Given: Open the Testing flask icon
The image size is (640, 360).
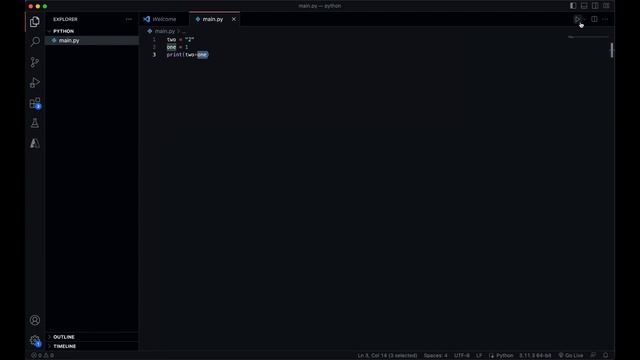Looking at the screenshot, I should tap(35, 123).
